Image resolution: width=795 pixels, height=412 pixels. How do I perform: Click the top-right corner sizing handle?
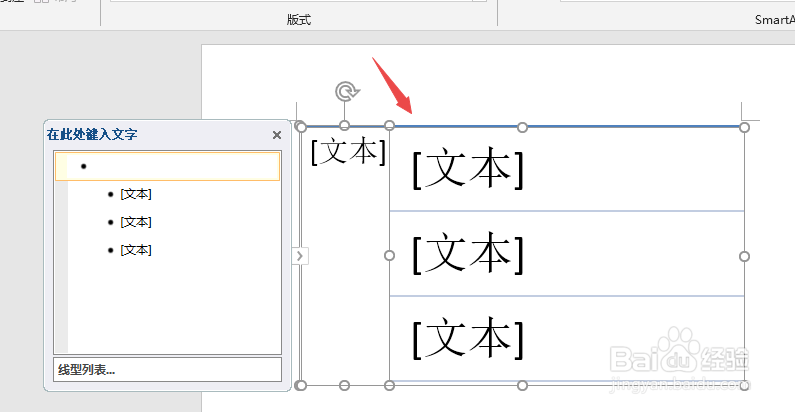click(x=744, y=127)
